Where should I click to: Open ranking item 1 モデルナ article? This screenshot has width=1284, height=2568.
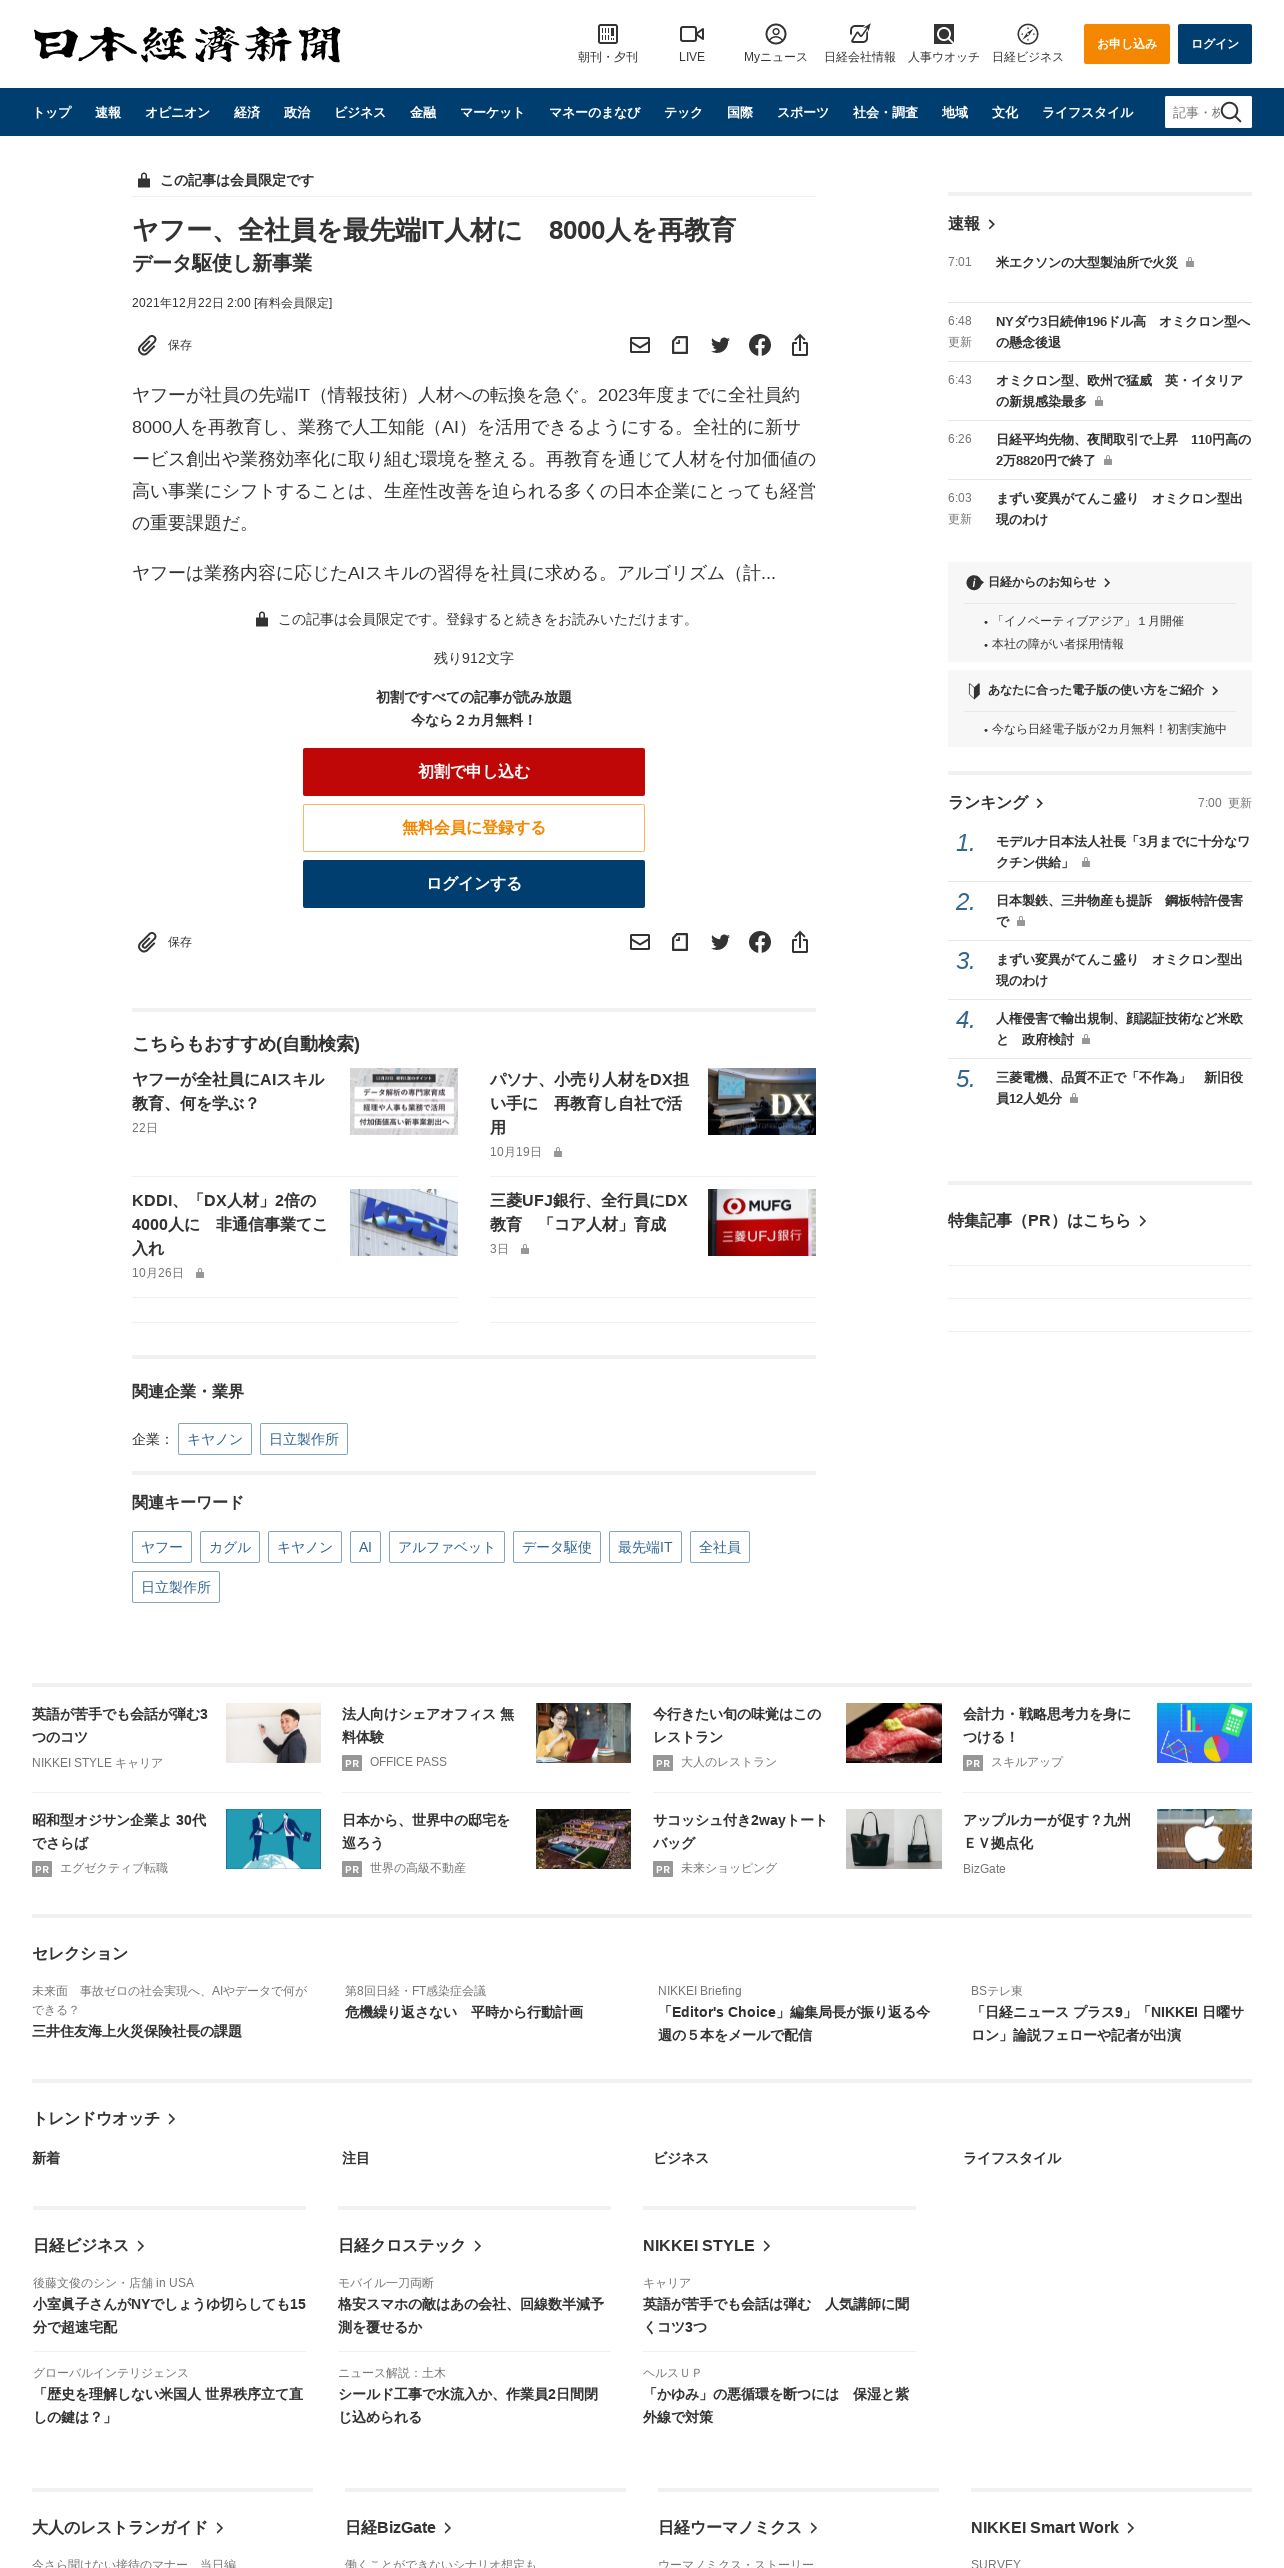1122,852
